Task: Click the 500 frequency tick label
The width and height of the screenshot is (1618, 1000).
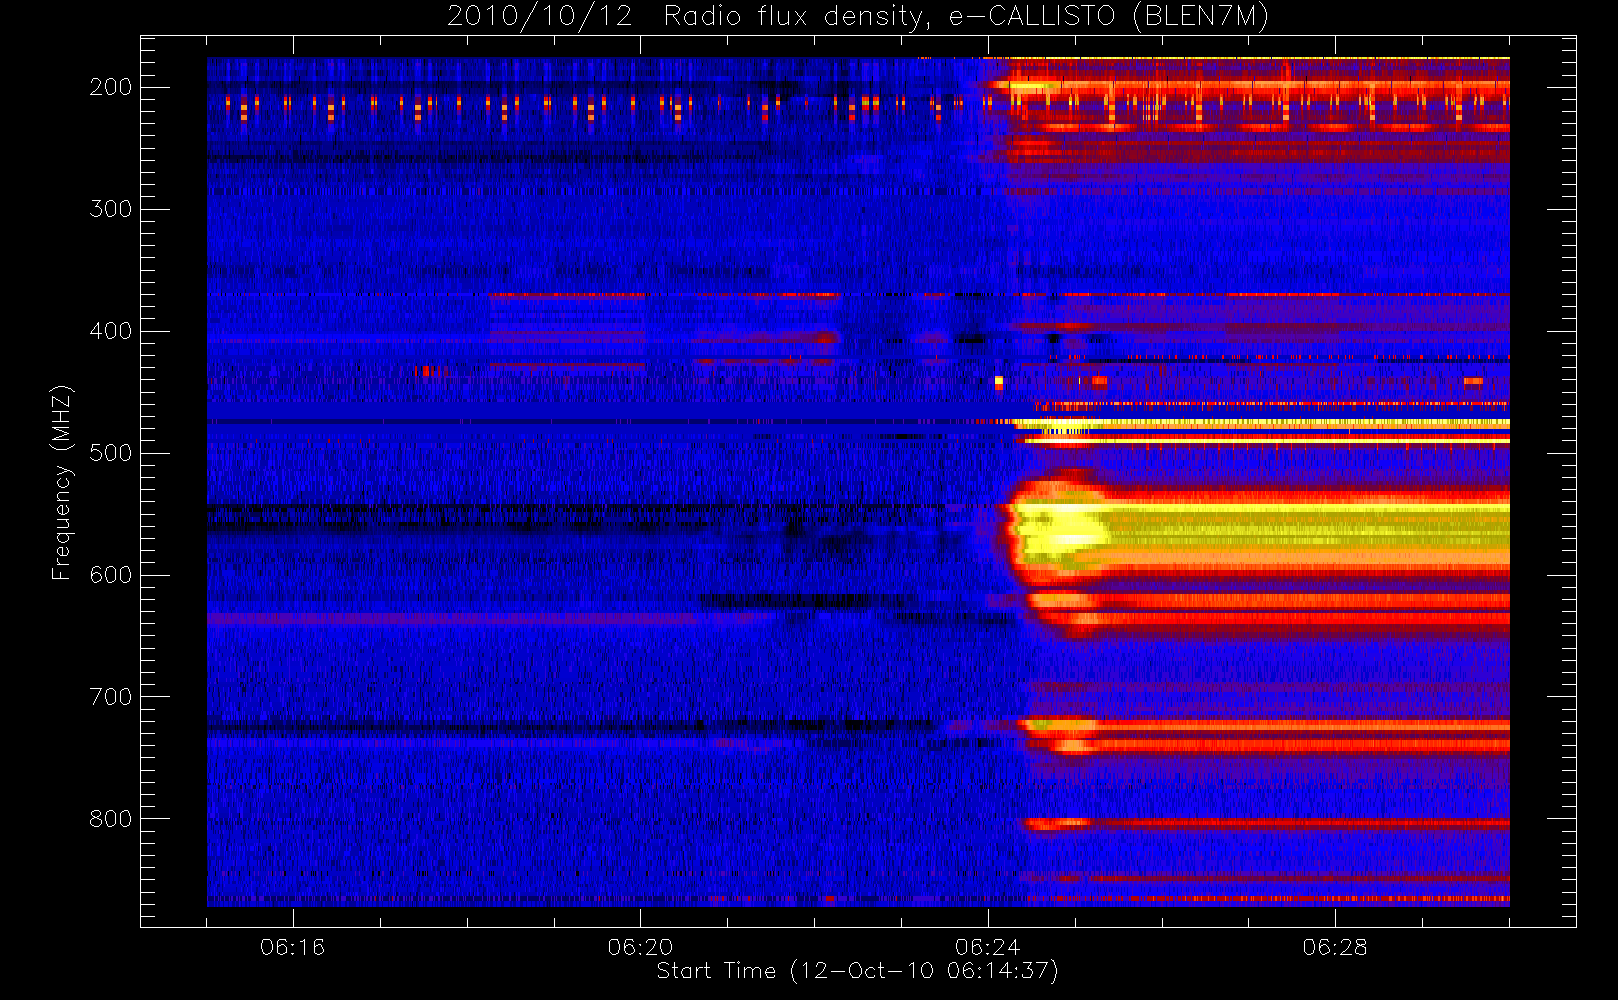Action: tap(111, 453)
